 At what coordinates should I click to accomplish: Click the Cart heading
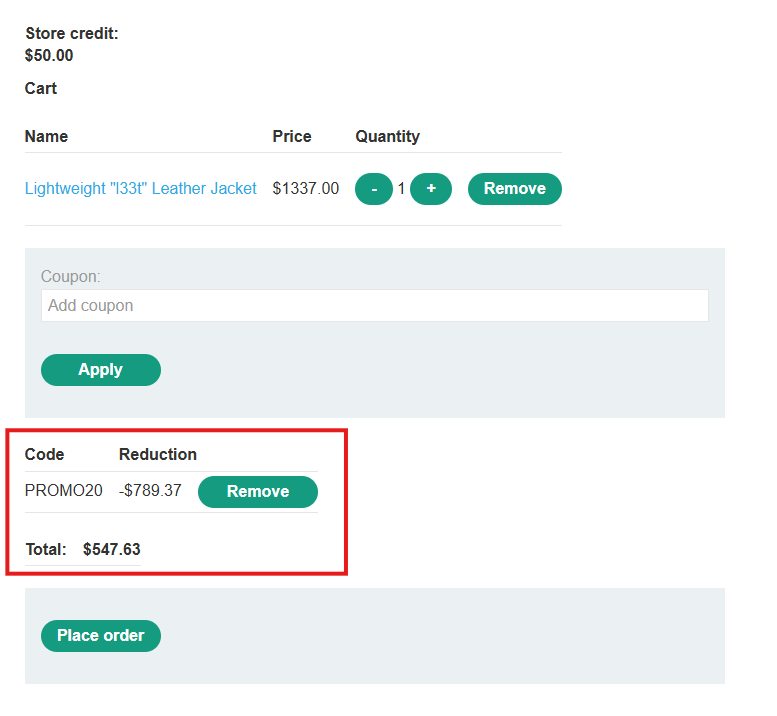pos(41,88)
